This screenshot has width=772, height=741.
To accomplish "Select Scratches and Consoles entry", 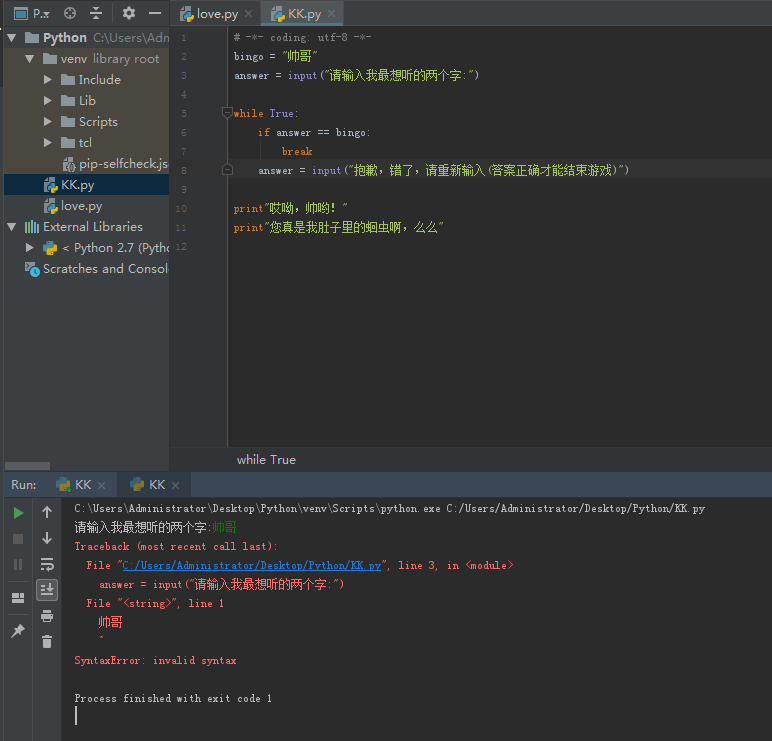I will click(96, 269).
